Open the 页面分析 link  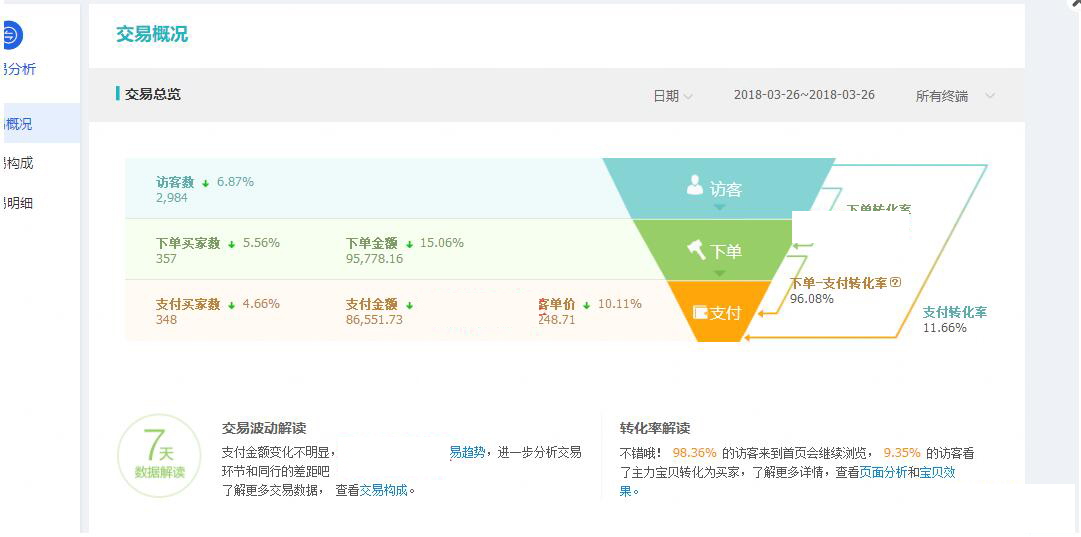883,473
